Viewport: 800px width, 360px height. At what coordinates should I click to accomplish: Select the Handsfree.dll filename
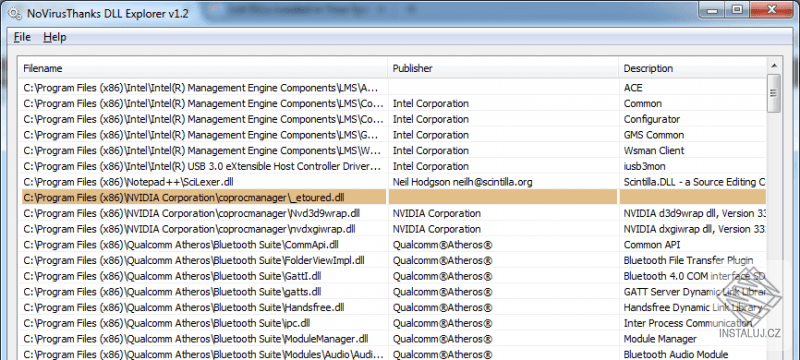tap(184, 307)
